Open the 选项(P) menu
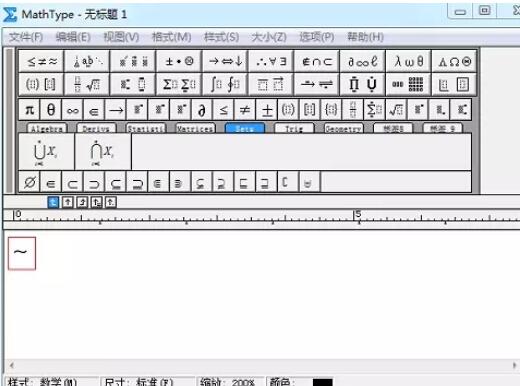 (x=317, y=37)
